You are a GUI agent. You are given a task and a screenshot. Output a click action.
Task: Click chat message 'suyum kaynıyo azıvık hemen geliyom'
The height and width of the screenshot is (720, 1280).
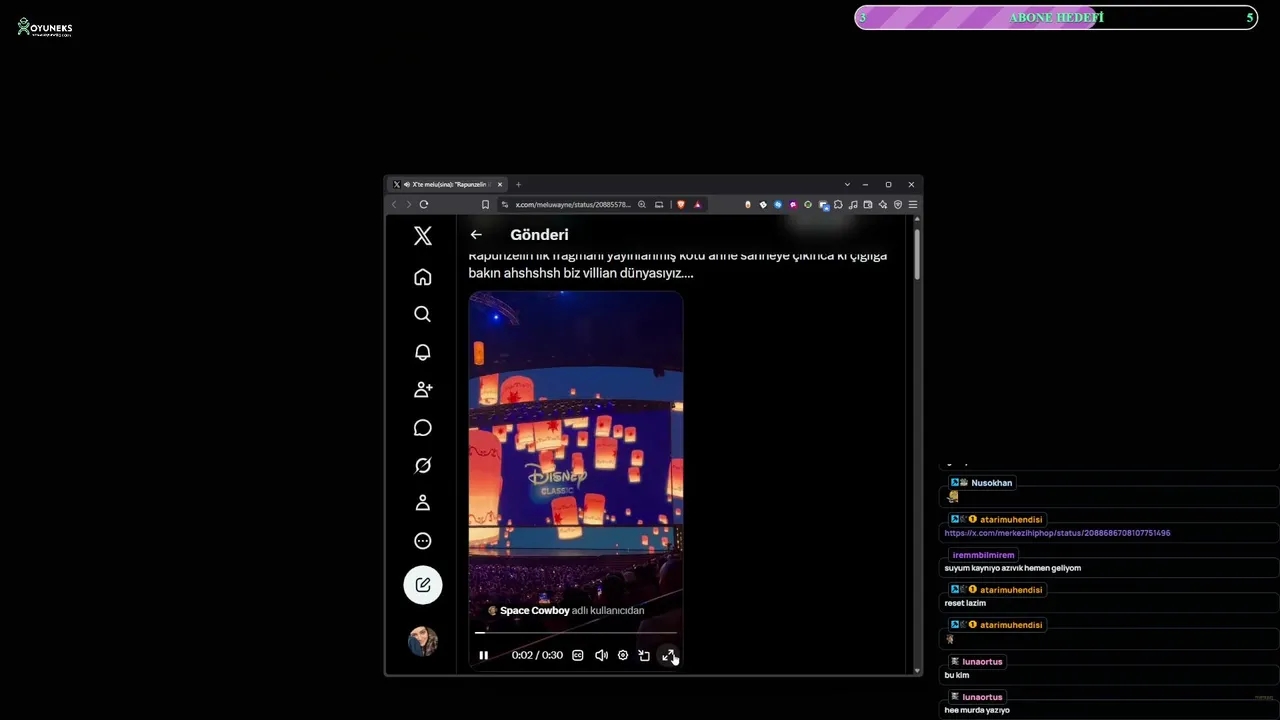pos(1013,569)
